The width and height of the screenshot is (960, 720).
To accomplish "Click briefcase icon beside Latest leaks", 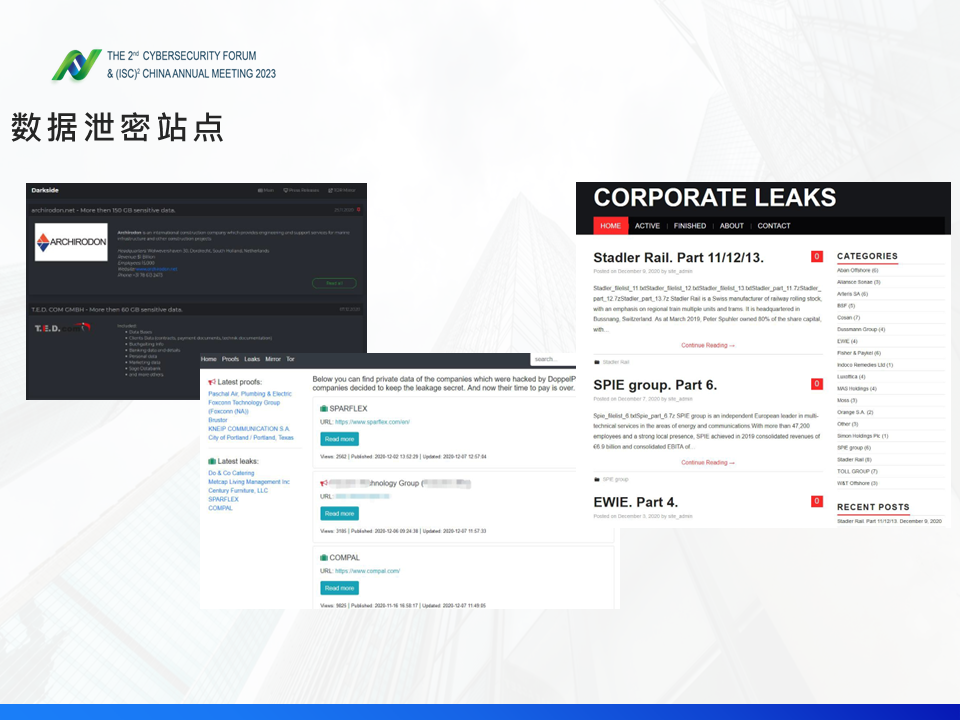I will 212,461.
